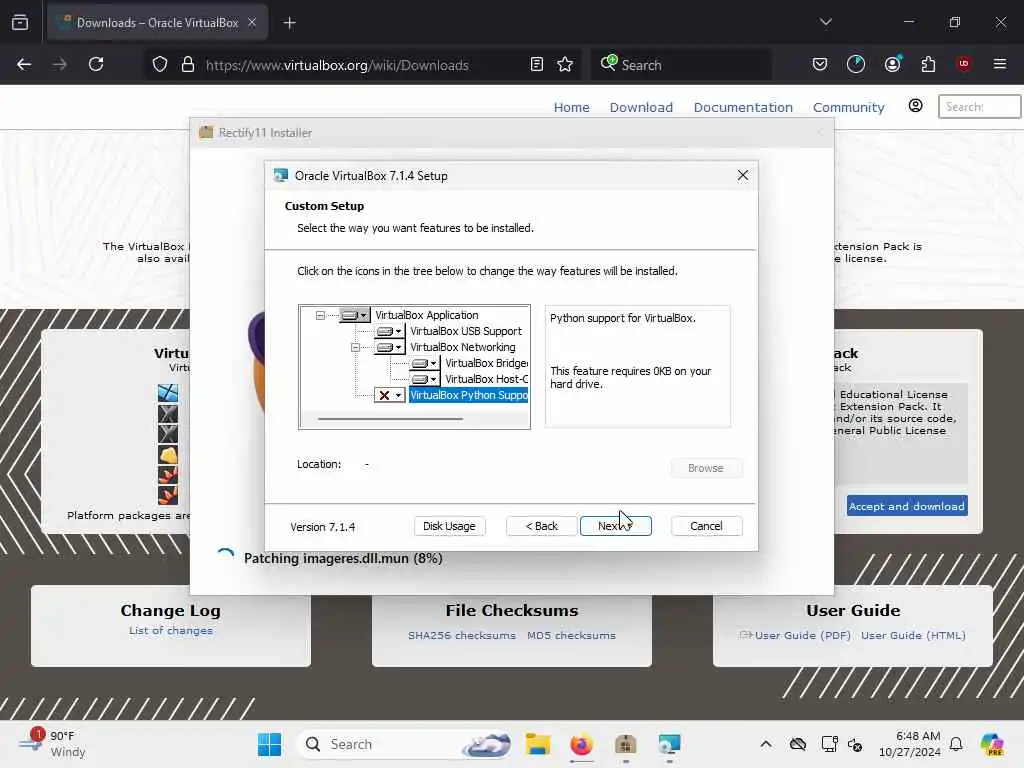Screen dimensions: 1024x768
Task: Open a new browser tab
Action: point(289,23)
